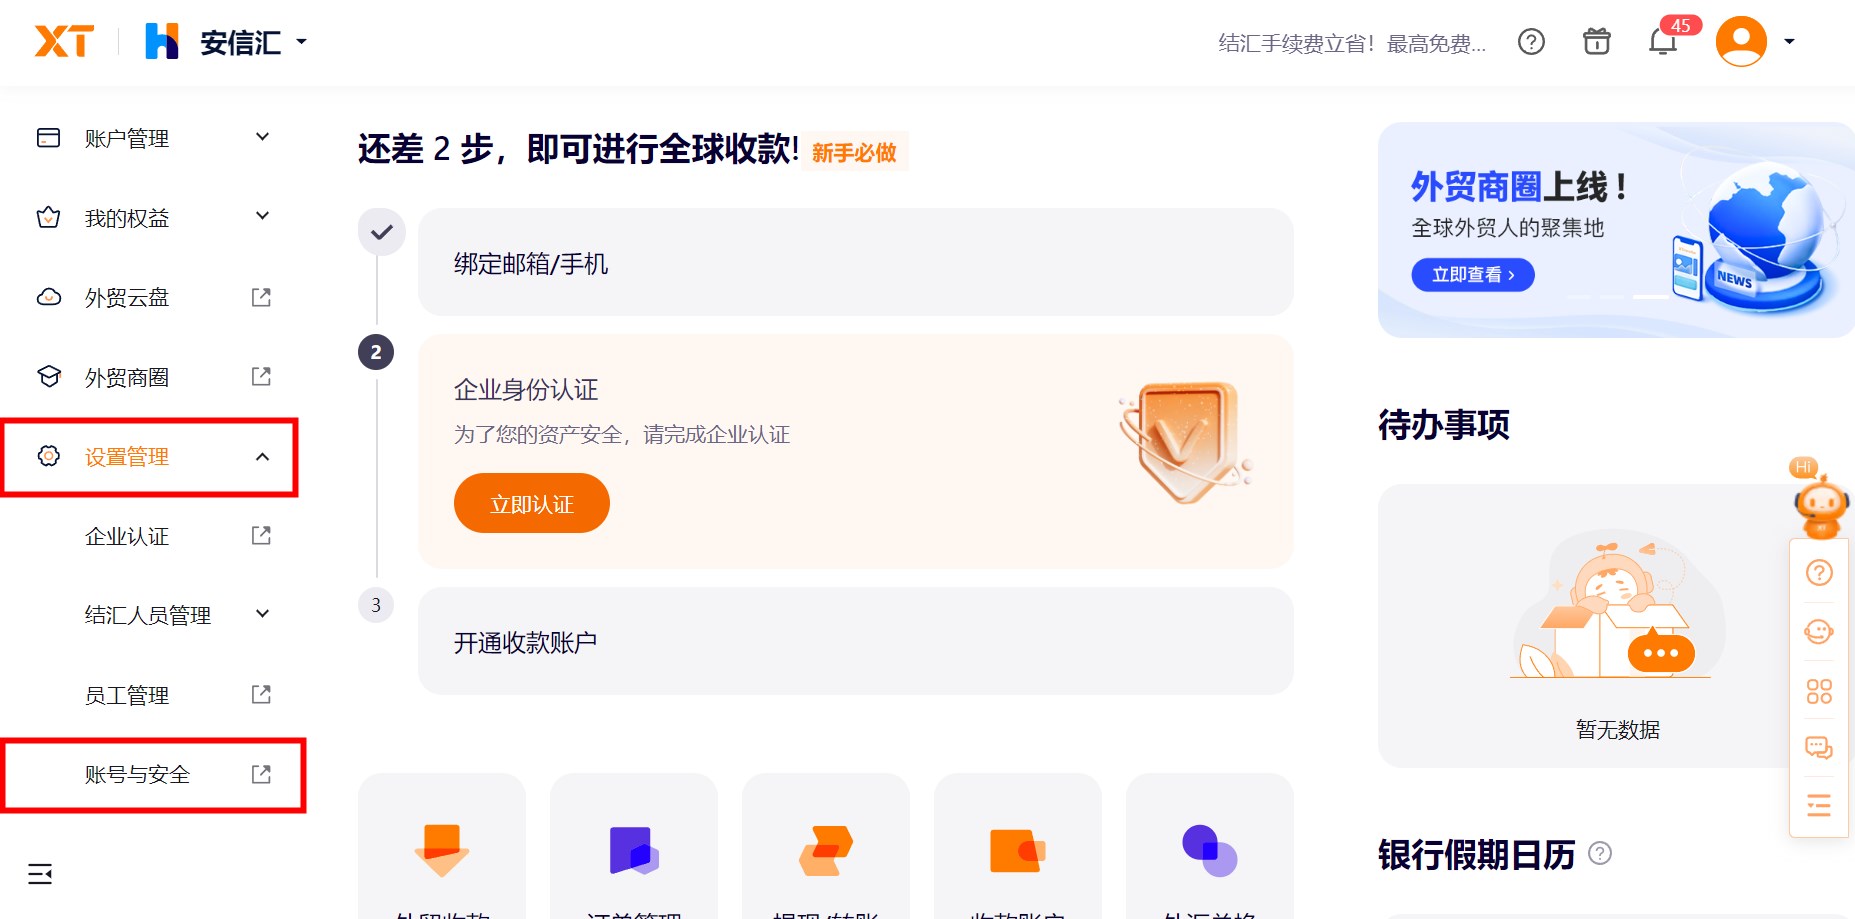Click the help question-mark icon in the header
Viewport: 1855px width, 919px height.
(1531, 42)
